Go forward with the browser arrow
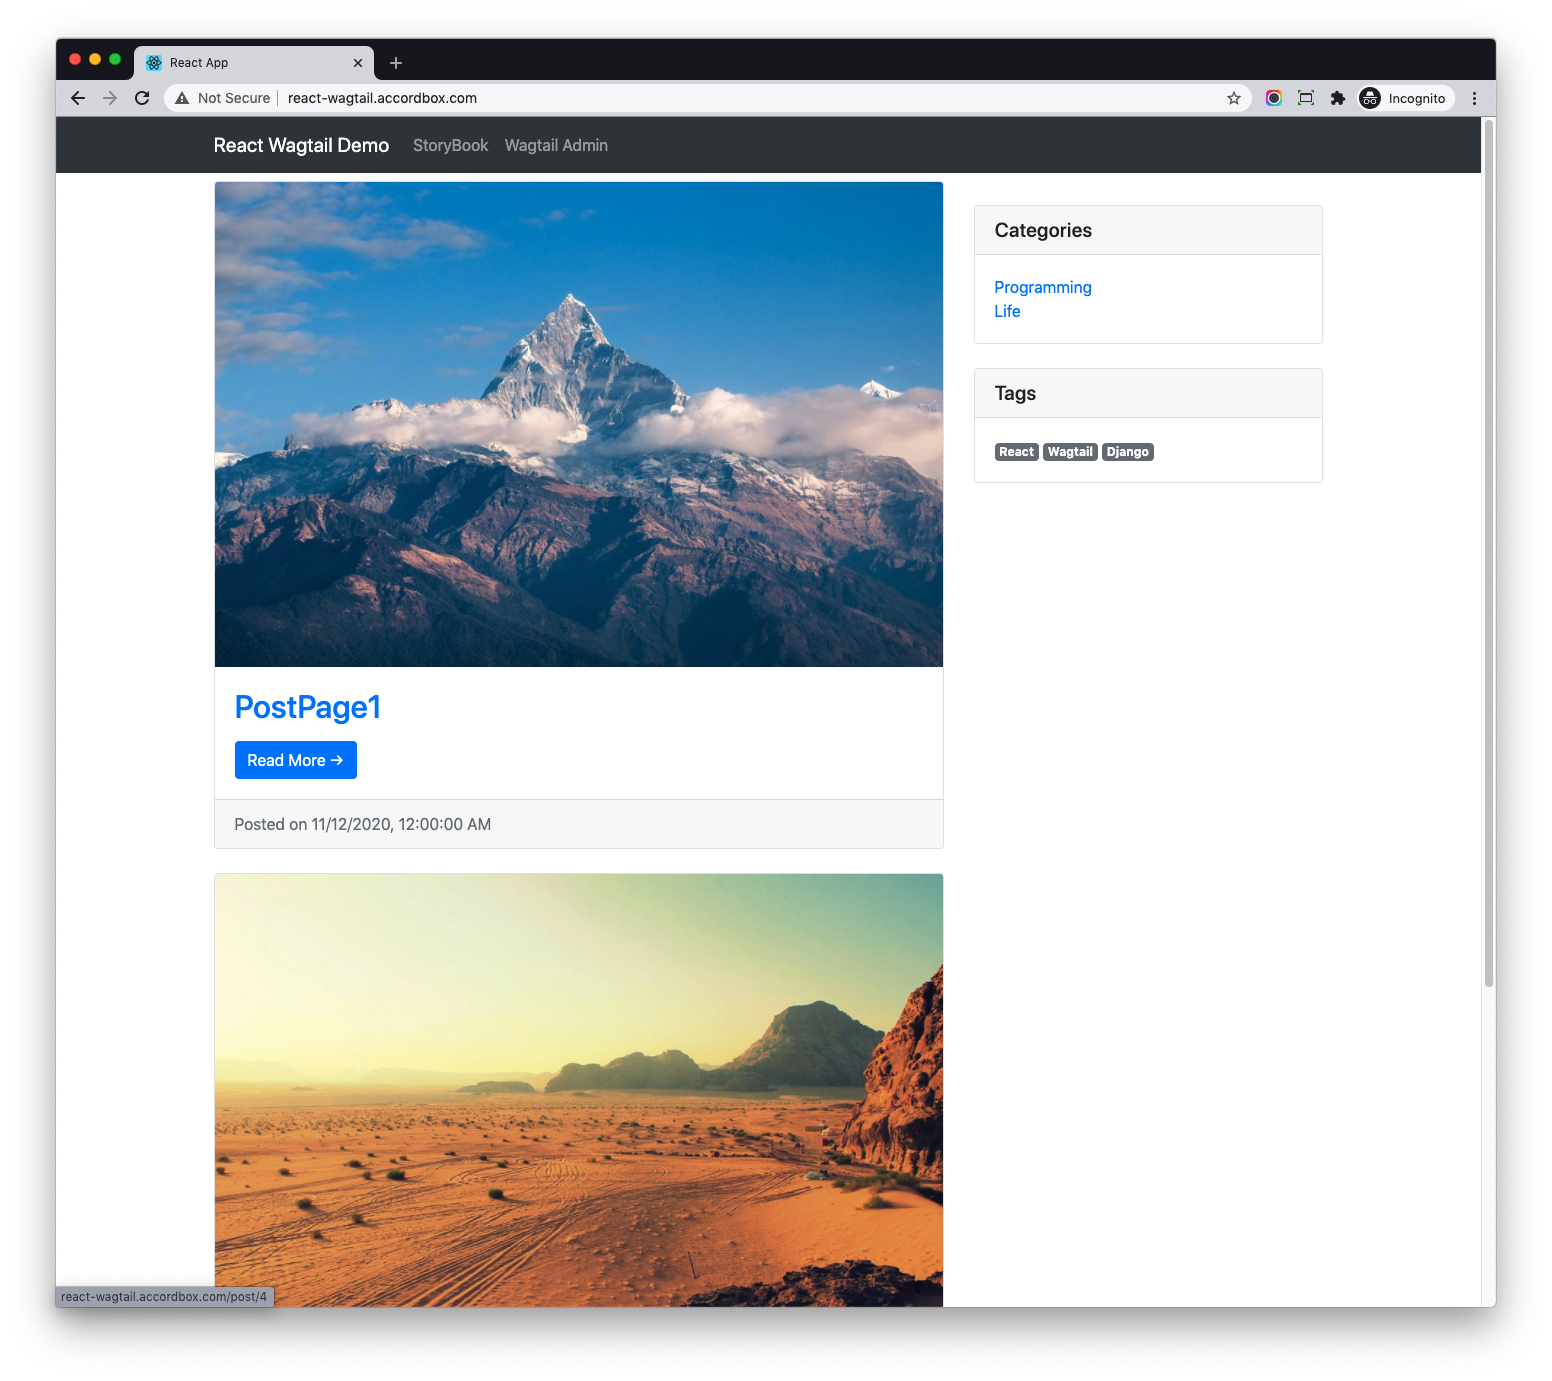This screenshot has height=1381, width=1552. click(110, 98)
